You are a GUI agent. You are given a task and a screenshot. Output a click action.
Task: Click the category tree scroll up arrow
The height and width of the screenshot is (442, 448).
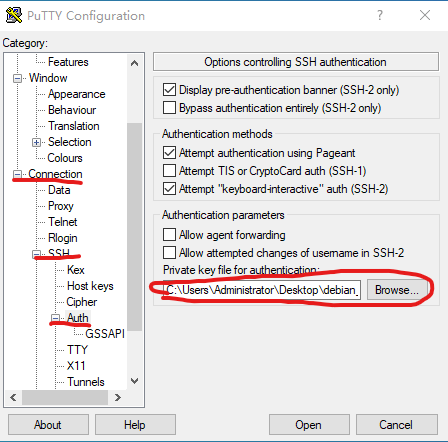[134, 63]
